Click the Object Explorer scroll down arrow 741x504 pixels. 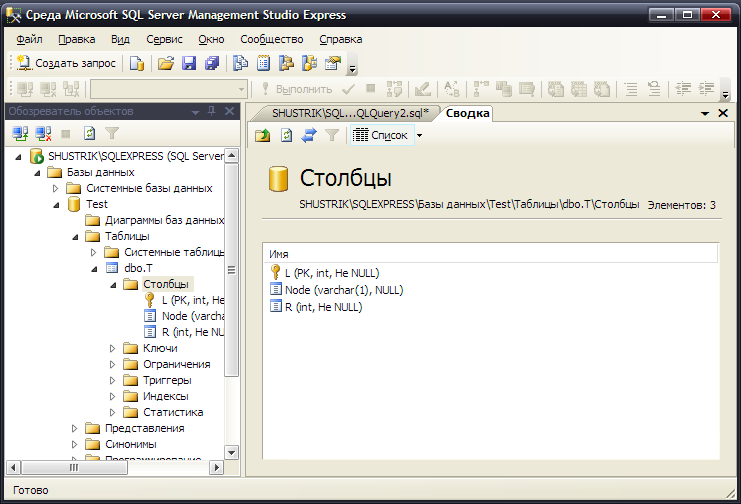[232, 452]
